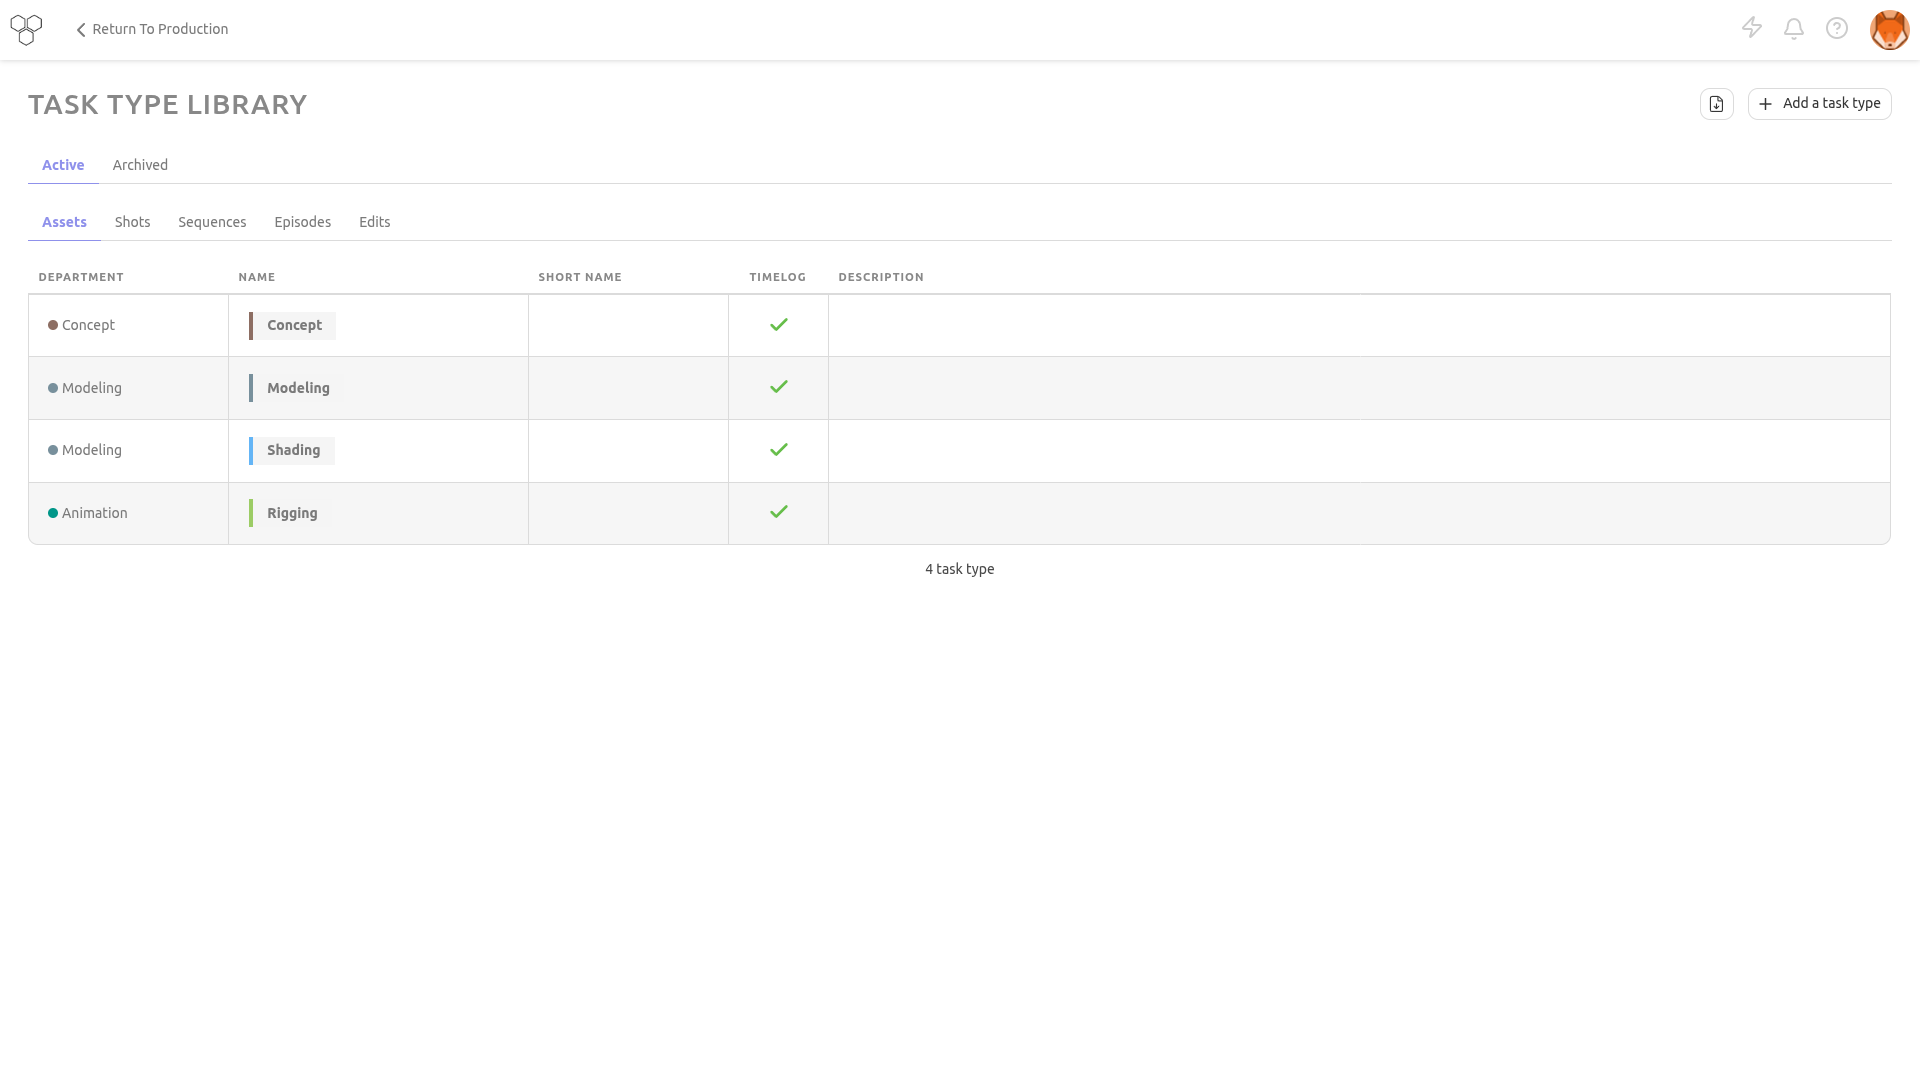The width and height of the screenshot is (1920, 1080).
Task: Click the Concept department cell
Action: point(128,325)
